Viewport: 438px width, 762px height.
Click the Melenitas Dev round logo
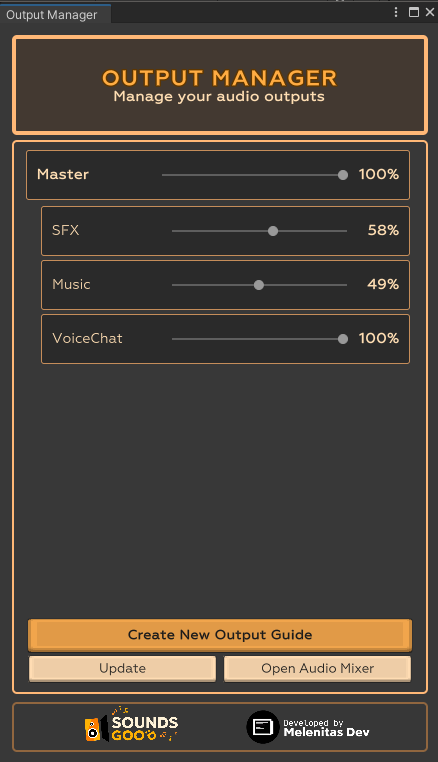263,727
